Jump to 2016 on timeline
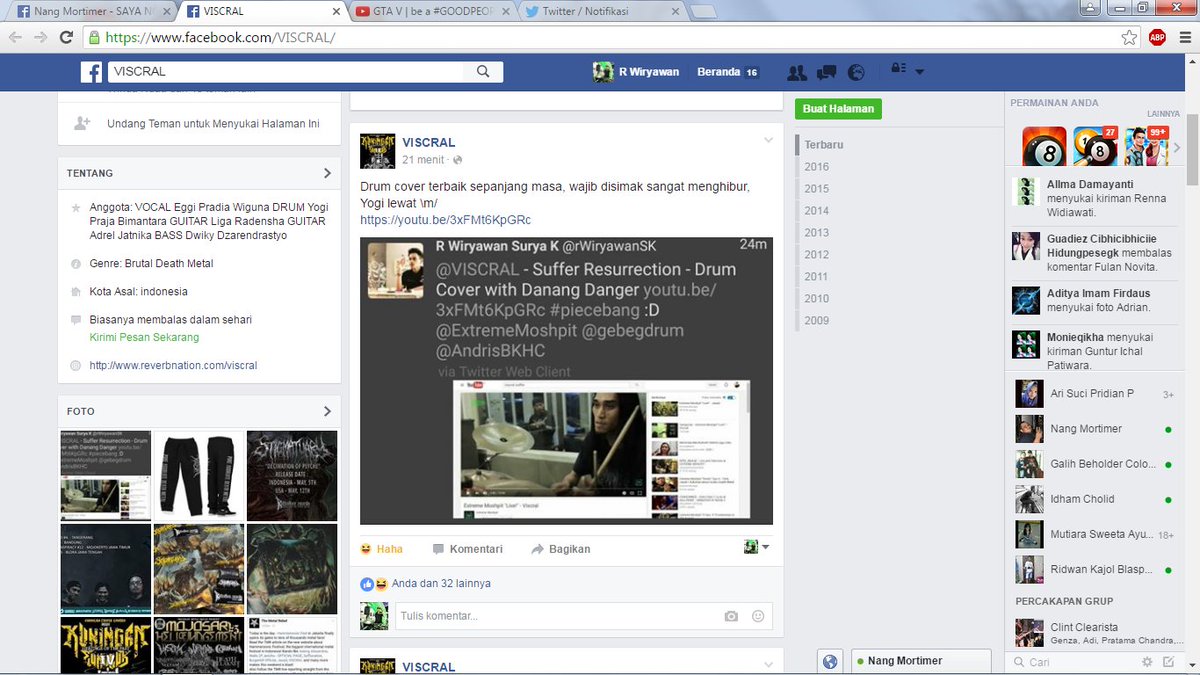The image size is (1200, 675). point(816,167)
